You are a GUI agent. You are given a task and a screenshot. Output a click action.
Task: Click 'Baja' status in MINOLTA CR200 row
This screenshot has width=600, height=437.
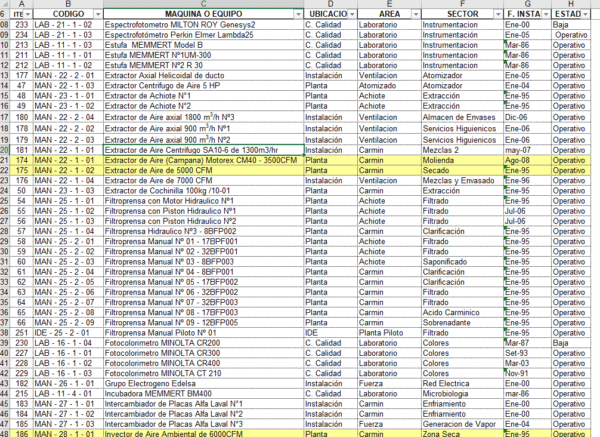[x=571, y=343]
